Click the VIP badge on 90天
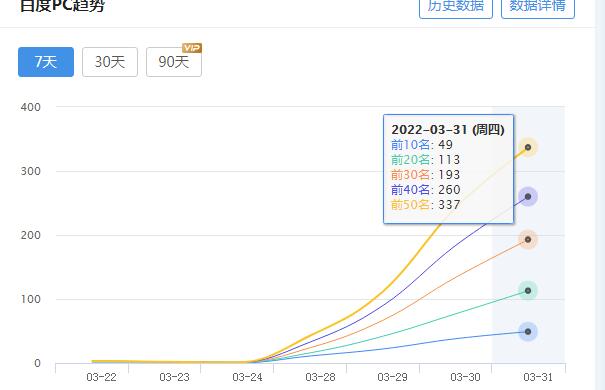605x390 pixels. (x=192, y=48)
